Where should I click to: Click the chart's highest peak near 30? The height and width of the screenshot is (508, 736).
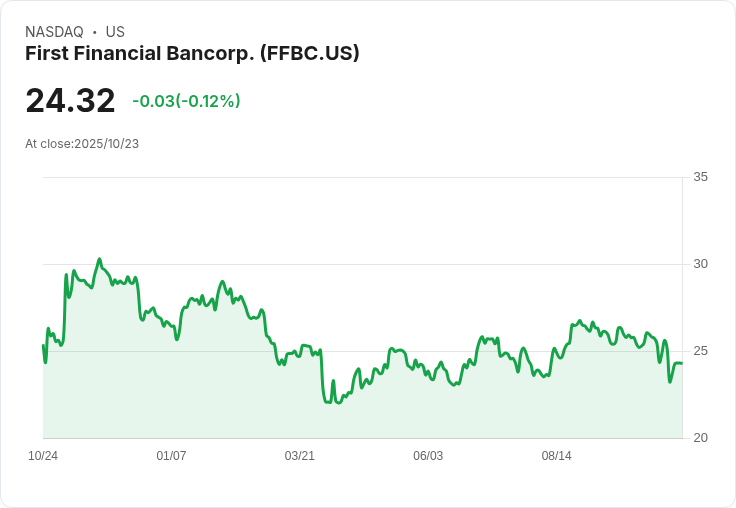coord(99,259)
